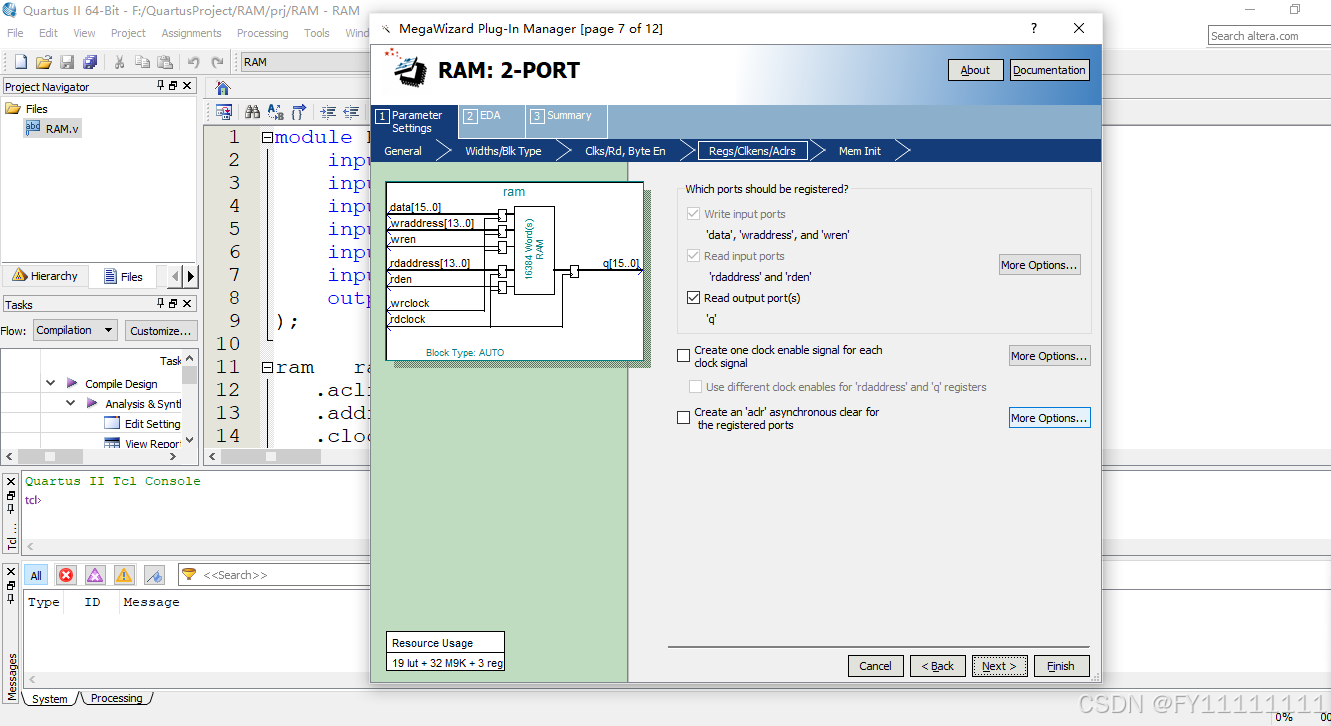Click the Analysis & Synthesis play arrow icon
This screenshot has width=1331, height=726.
click(93, 404)
